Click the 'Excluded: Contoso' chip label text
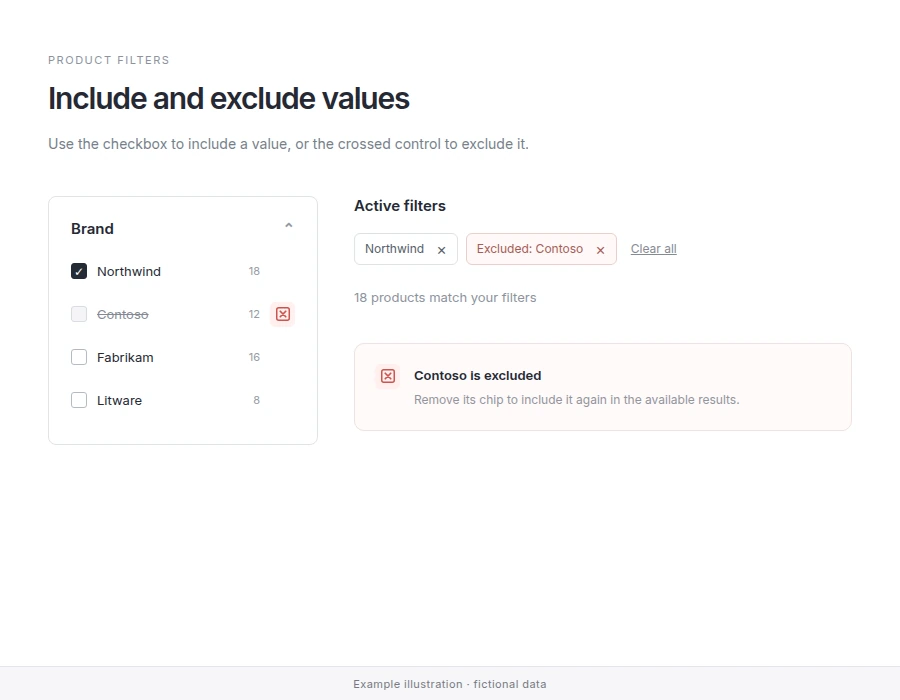Screen dimensions: 900x700 coord(530,249)
